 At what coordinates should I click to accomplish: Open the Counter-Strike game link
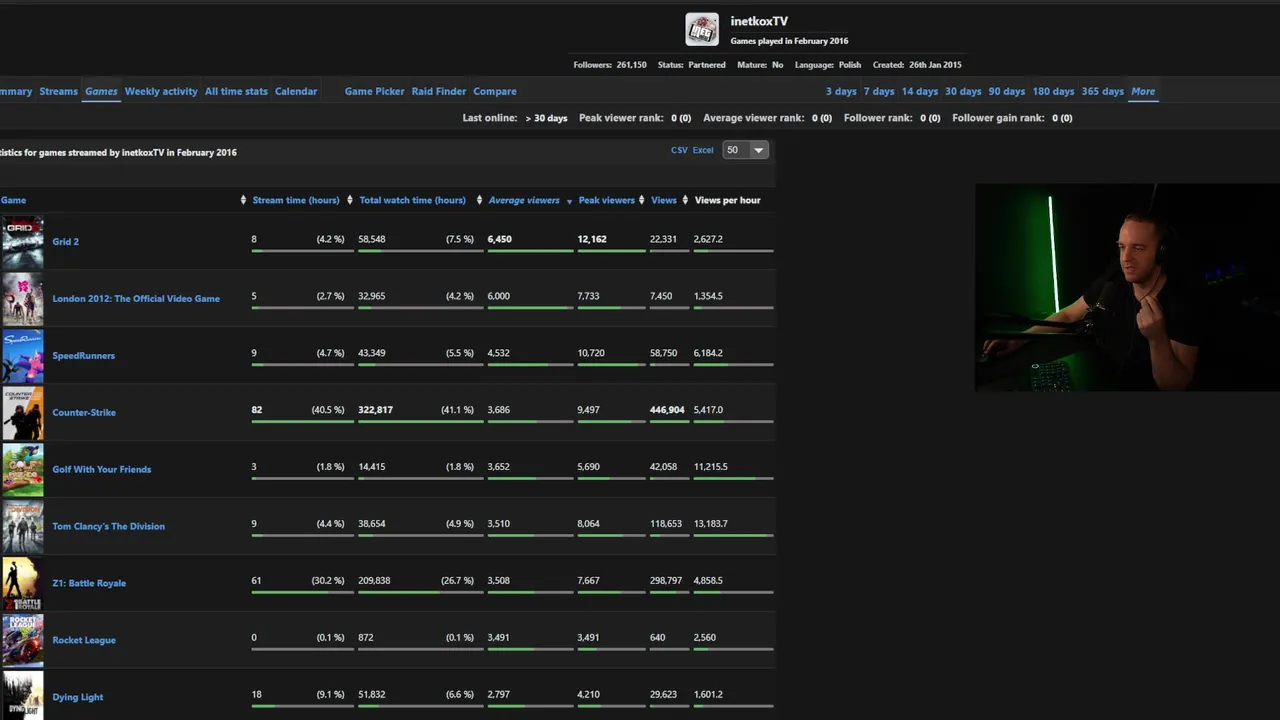[x=84, y=413]
